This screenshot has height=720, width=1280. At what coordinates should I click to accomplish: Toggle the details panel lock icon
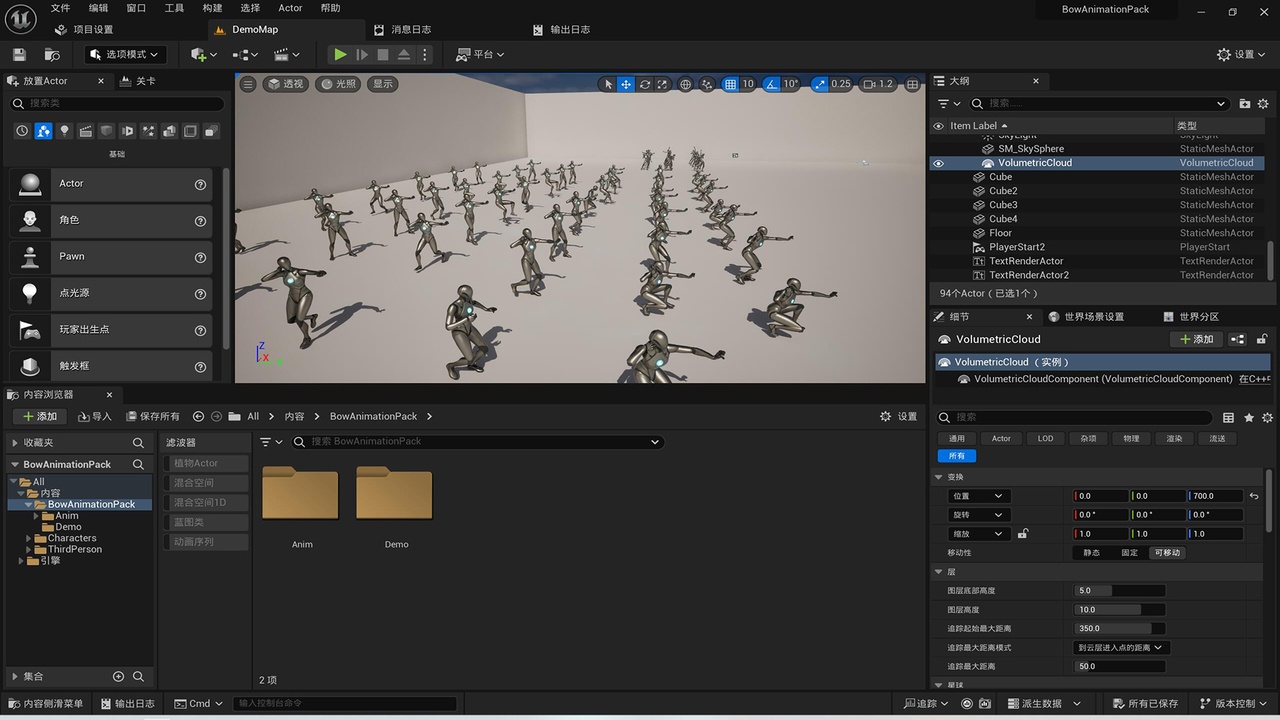1262,339
